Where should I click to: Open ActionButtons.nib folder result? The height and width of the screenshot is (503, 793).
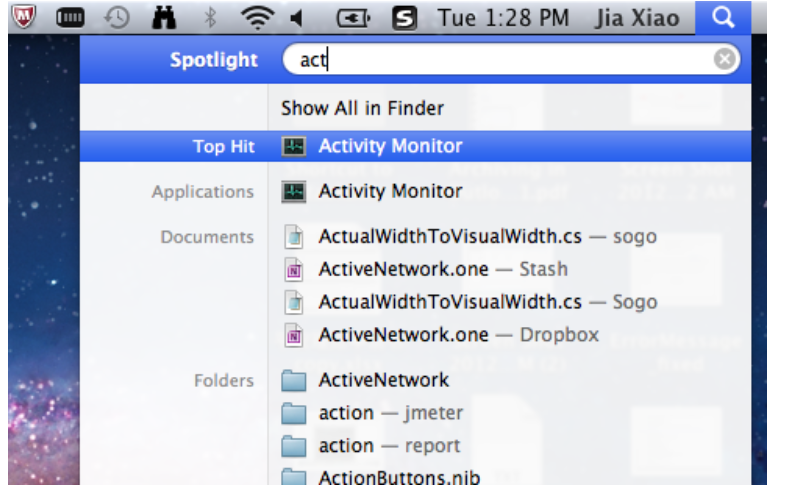click(398, 478)
